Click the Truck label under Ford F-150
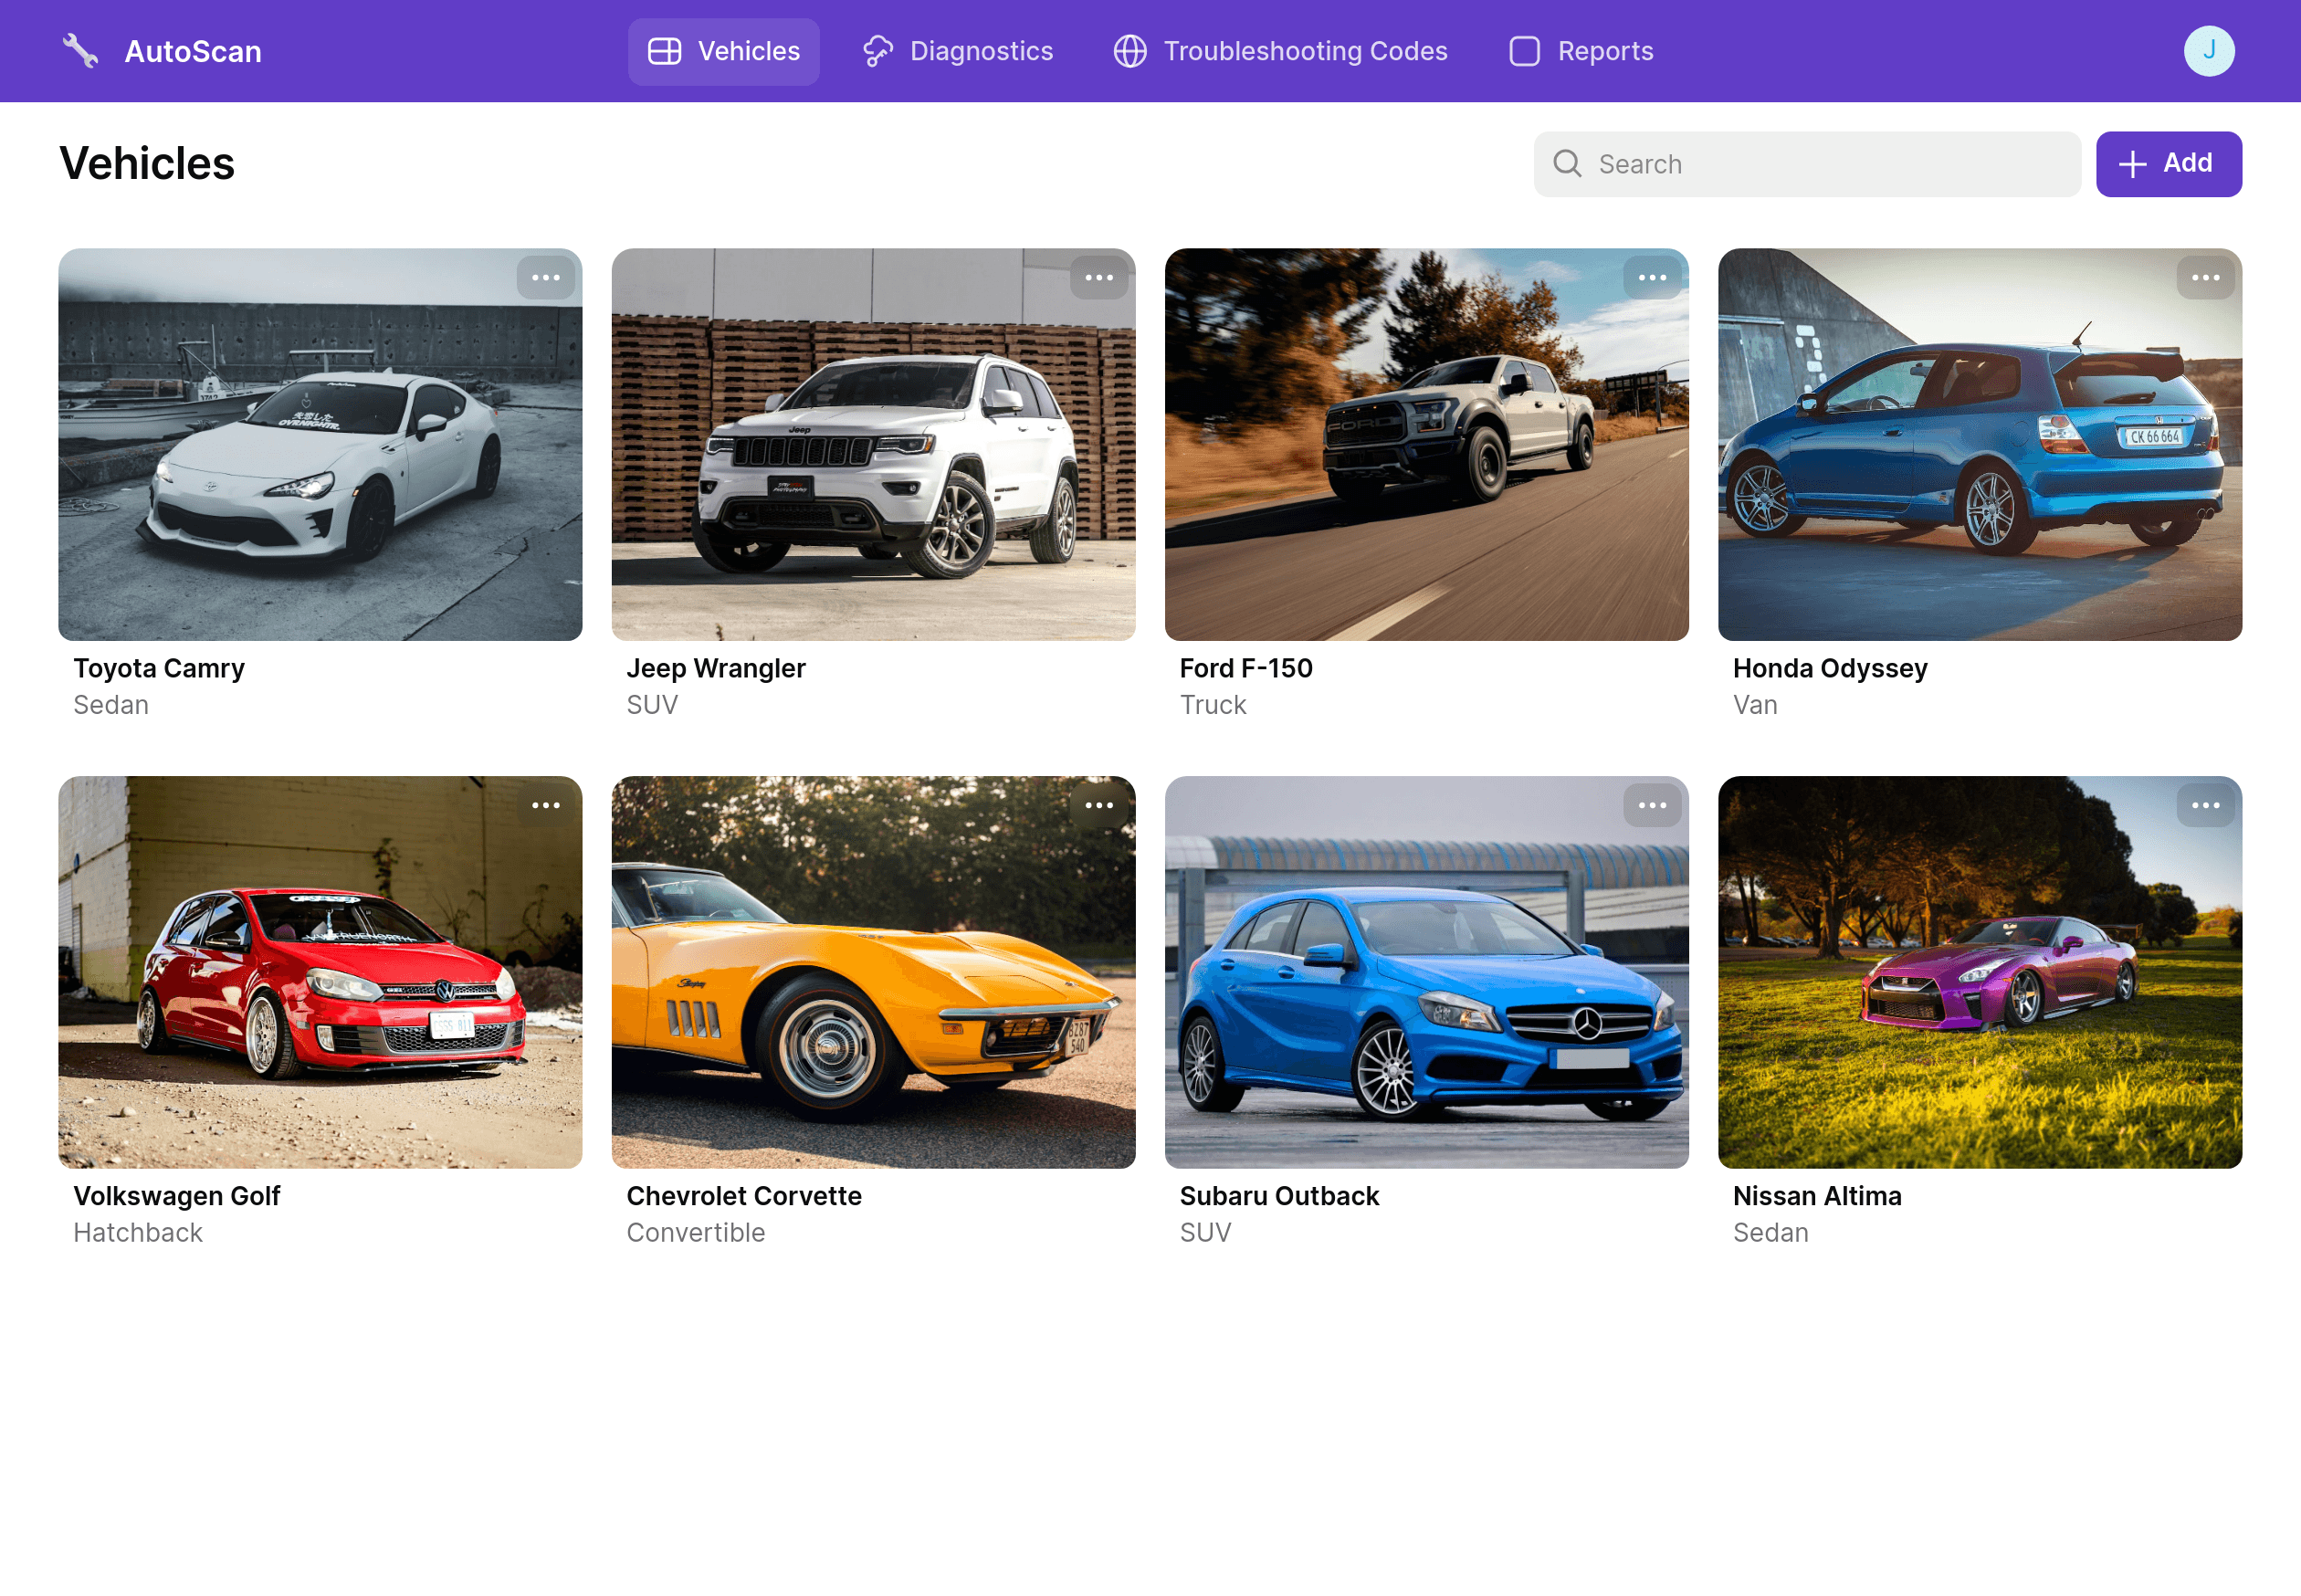This screenshot has height=1596, width=2301. (1212, 705)
